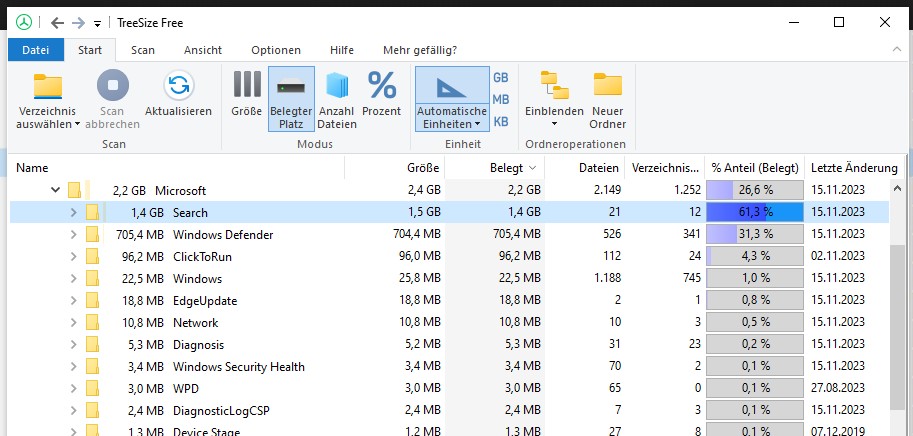Open the Einblenden dropdown

[554, 101]
